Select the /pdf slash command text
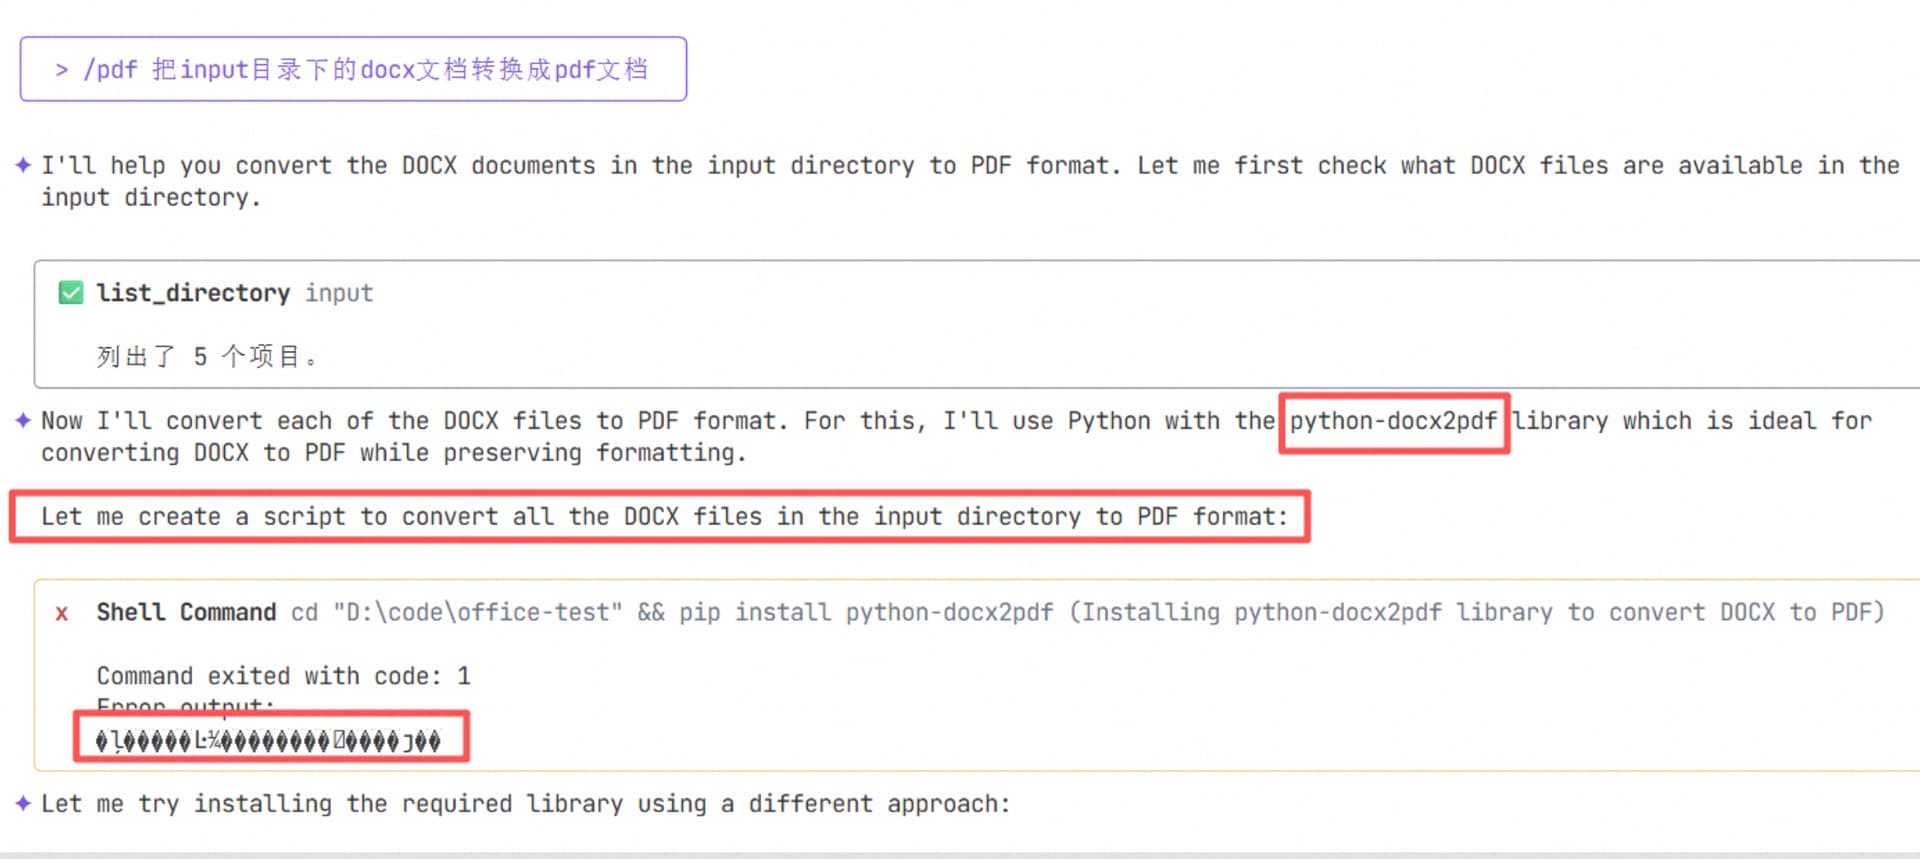 pyautogui.click(x=111, y=70)
